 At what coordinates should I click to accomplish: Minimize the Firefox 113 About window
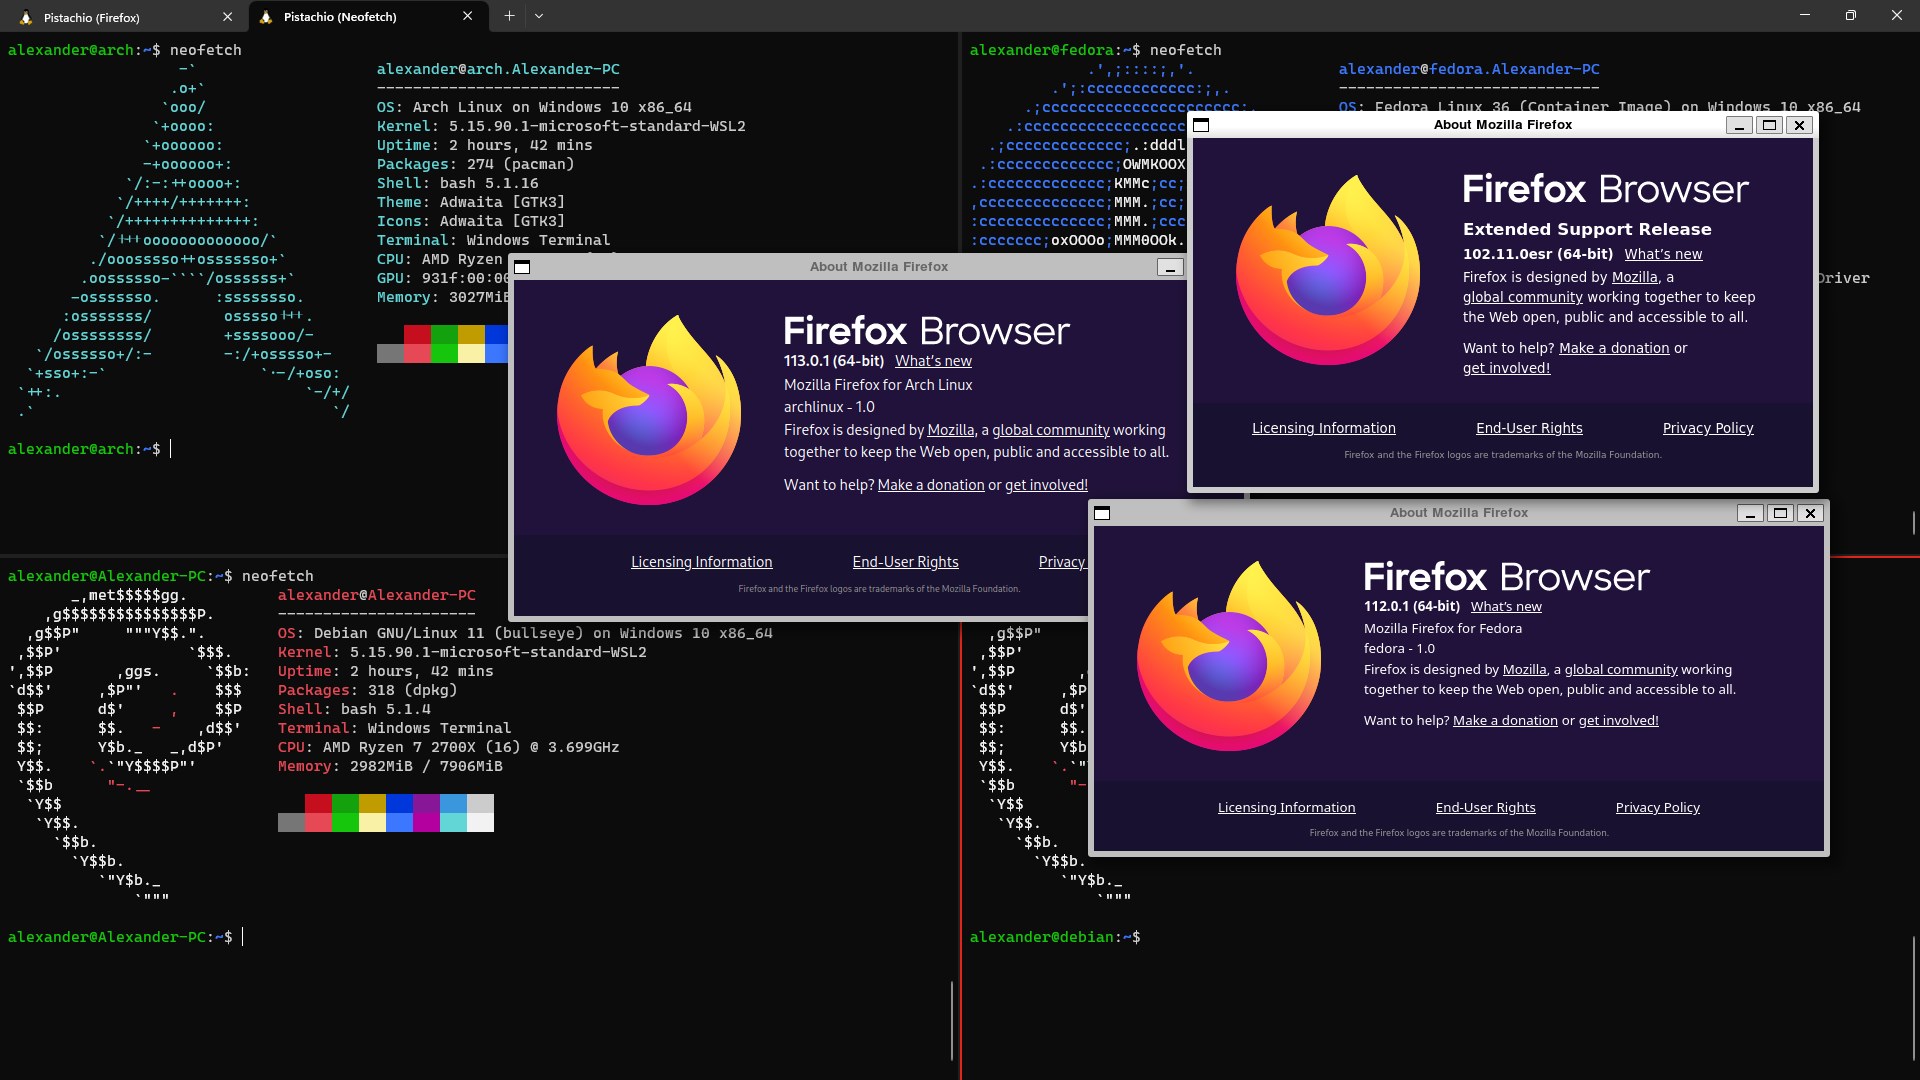tap(1170, 267)
